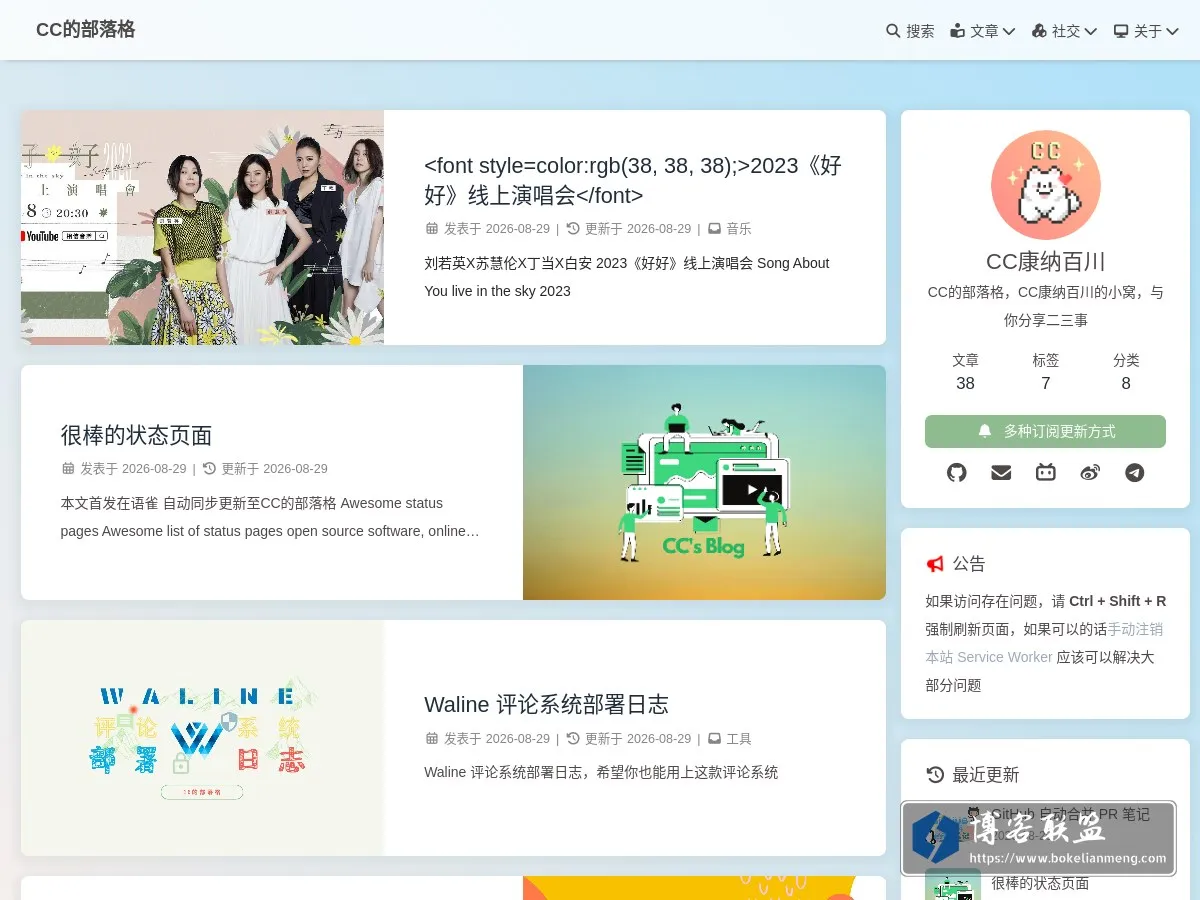Screen dimensions: 1200x900
Task: Go to CC的部落格 home title
Action: click(x=85, y=30)
